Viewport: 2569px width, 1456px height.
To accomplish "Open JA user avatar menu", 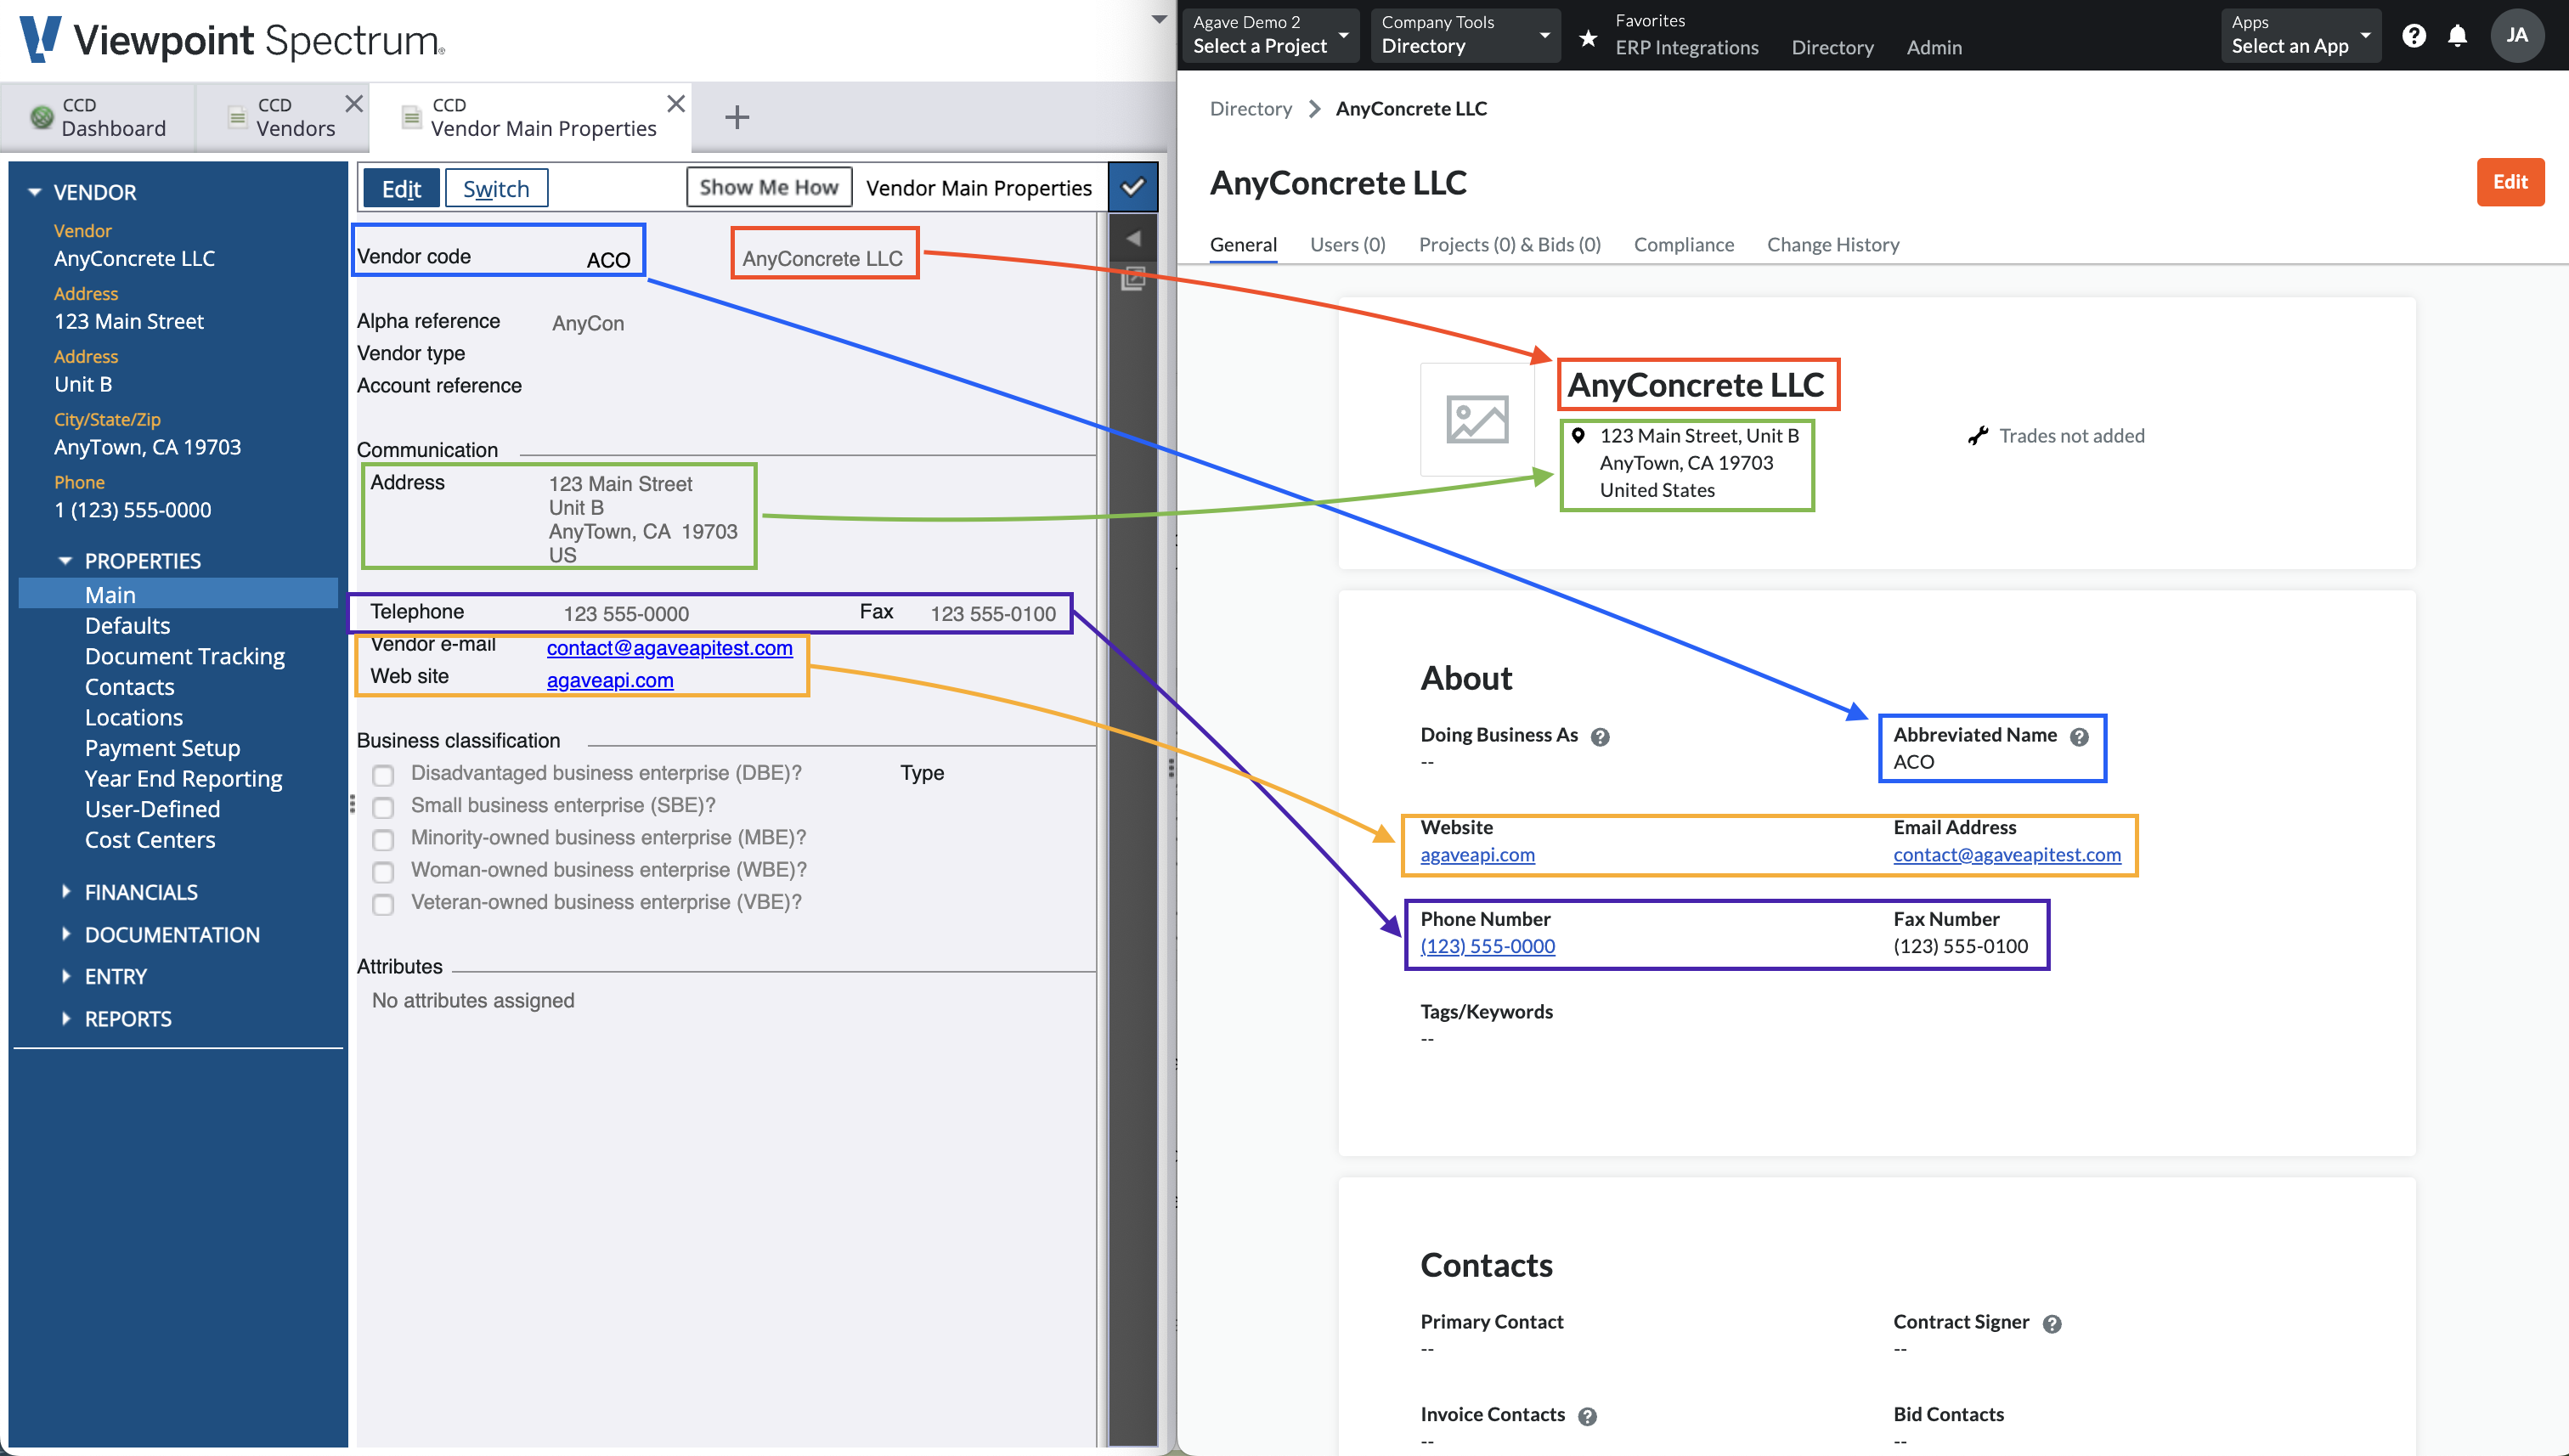I will point(2516,35).
